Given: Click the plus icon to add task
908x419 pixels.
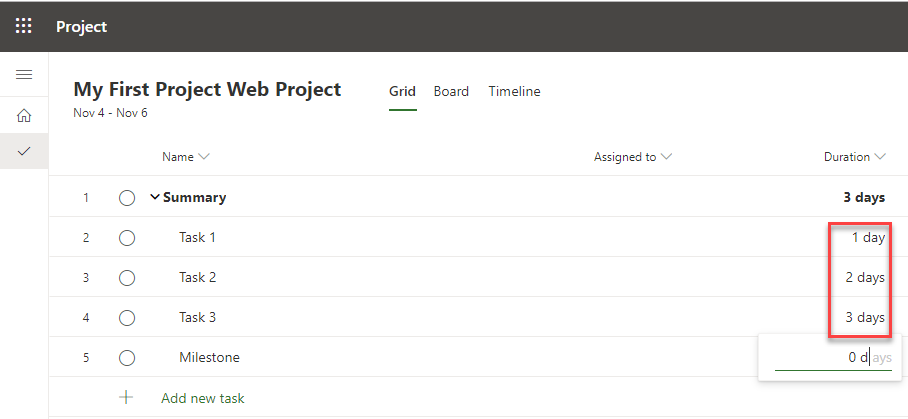Looking at the screenshot, I should coord(127,397).
